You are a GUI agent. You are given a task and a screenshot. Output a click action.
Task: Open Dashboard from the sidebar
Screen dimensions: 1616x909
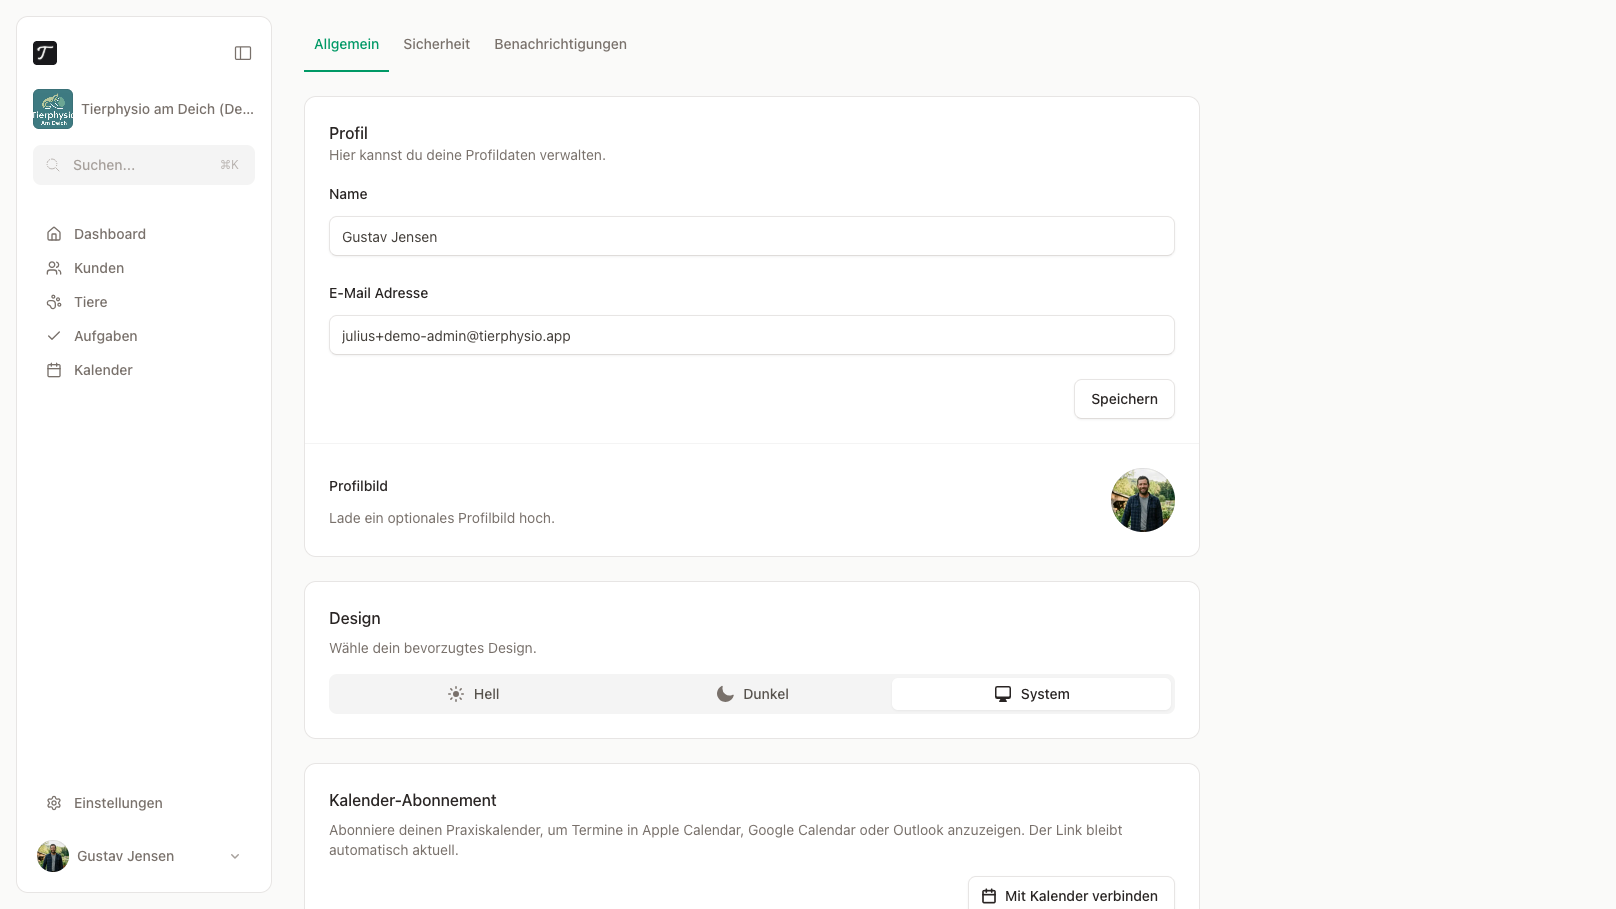(144, 234)
